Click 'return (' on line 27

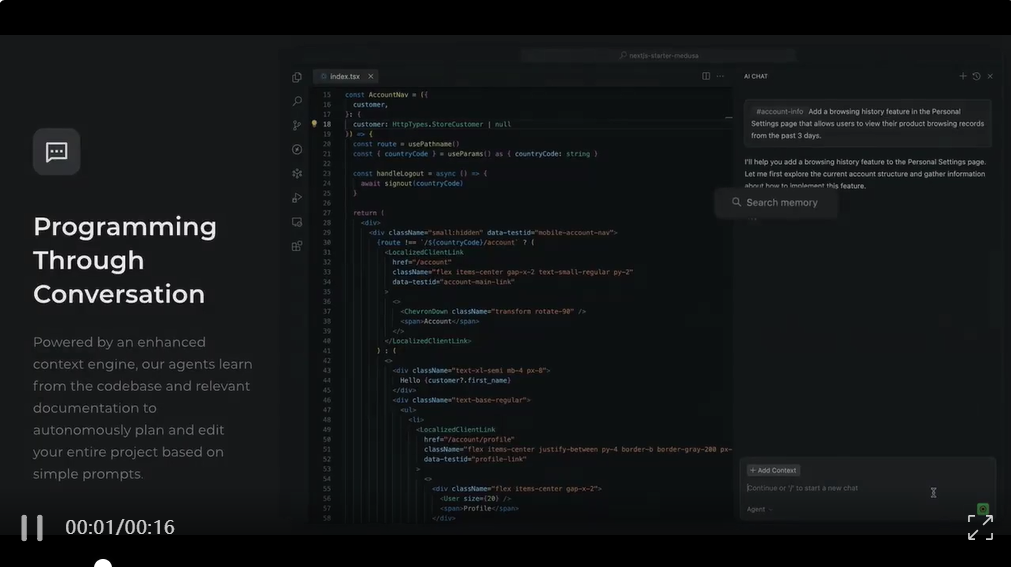368,213
